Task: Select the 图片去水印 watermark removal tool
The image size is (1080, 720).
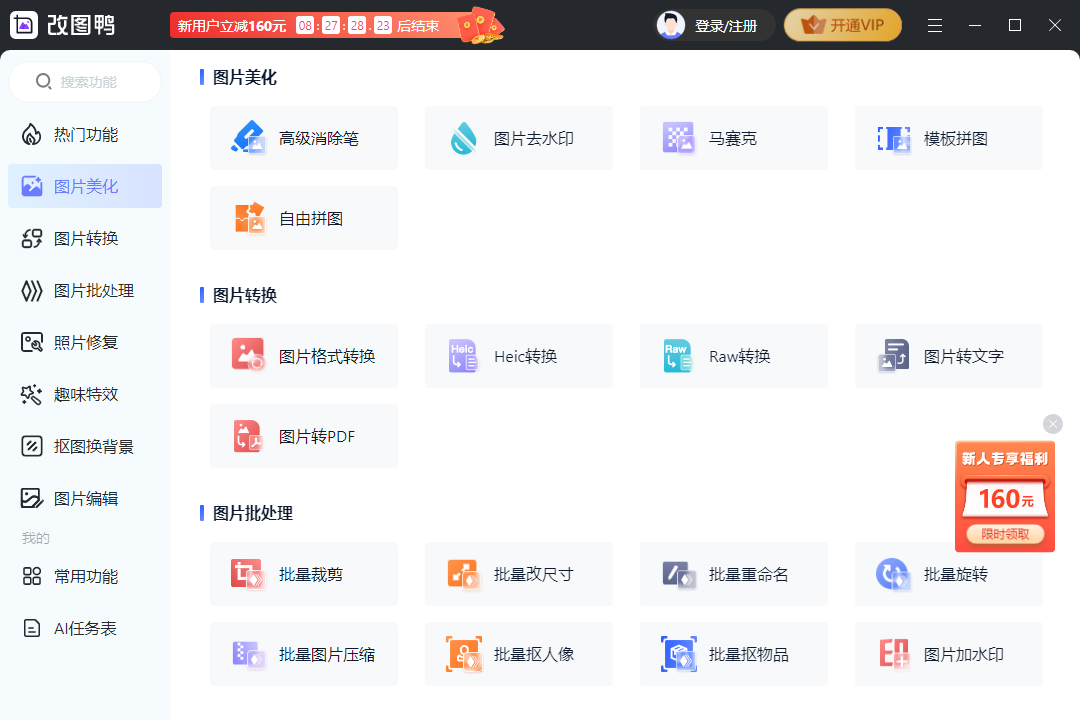Action: 518,138
